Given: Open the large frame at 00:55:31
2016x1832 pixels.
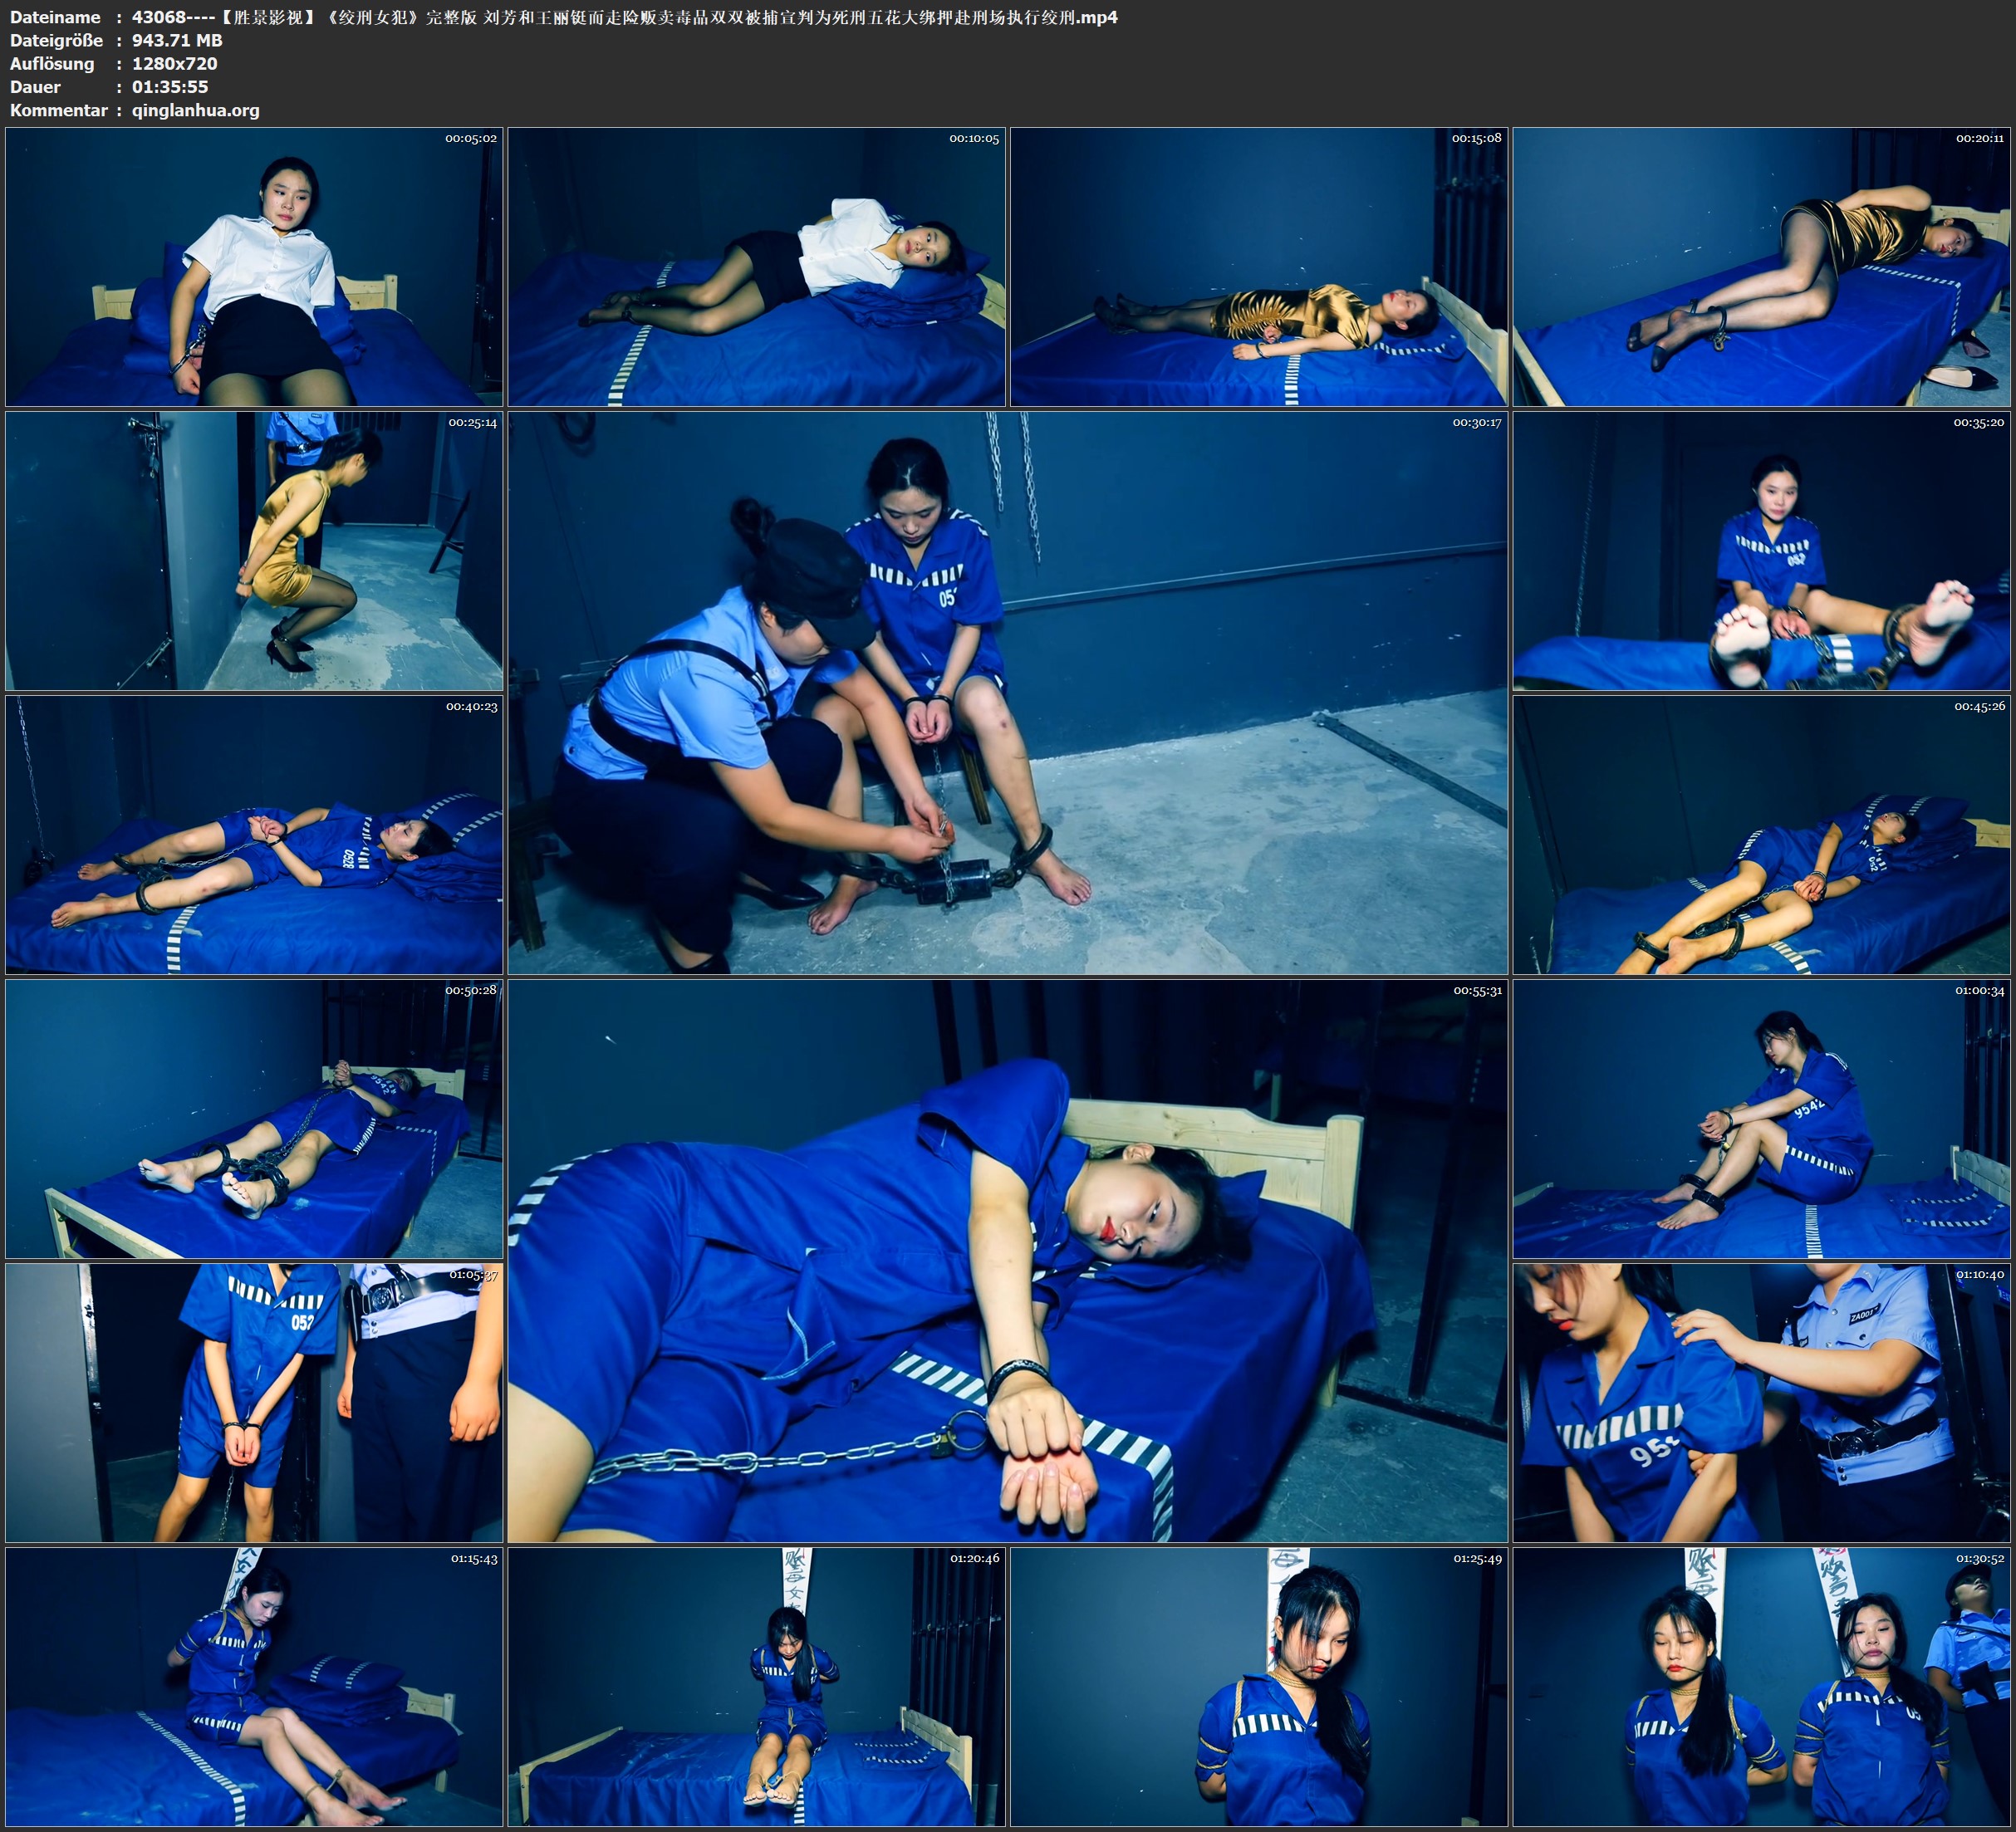Looking at the screenshot, I should coord(1007,1261).
